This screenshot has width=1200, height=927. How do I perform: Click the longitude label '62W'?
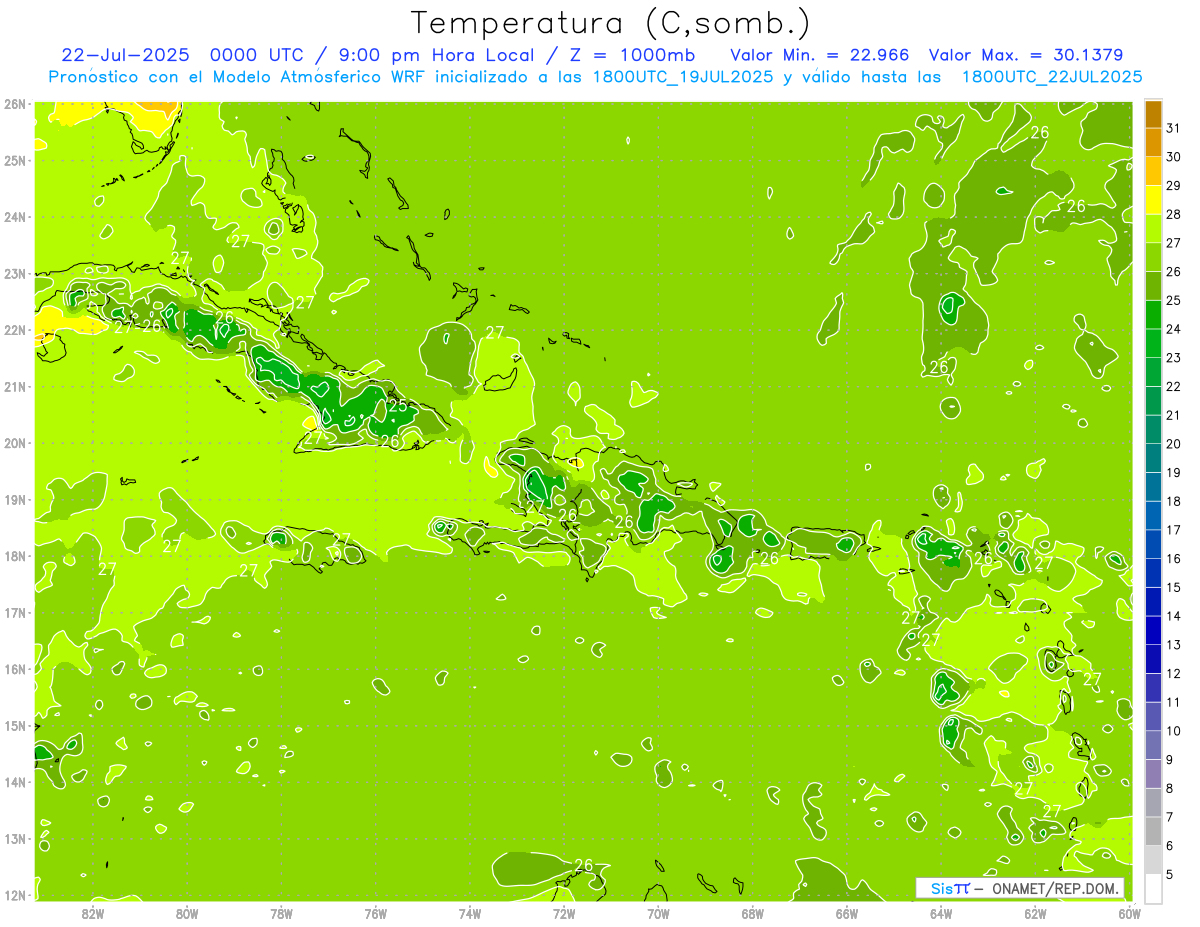coord(1035,913)
